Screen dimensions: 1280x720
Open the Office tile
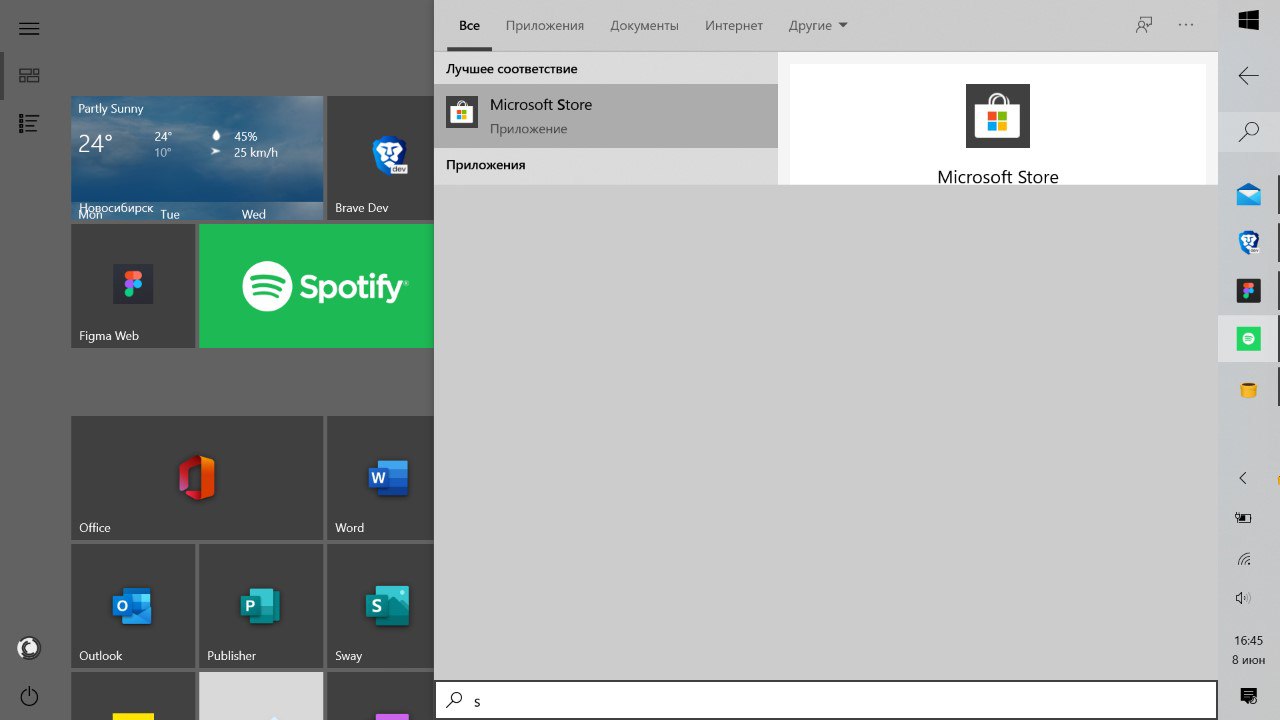click(197, 478)
